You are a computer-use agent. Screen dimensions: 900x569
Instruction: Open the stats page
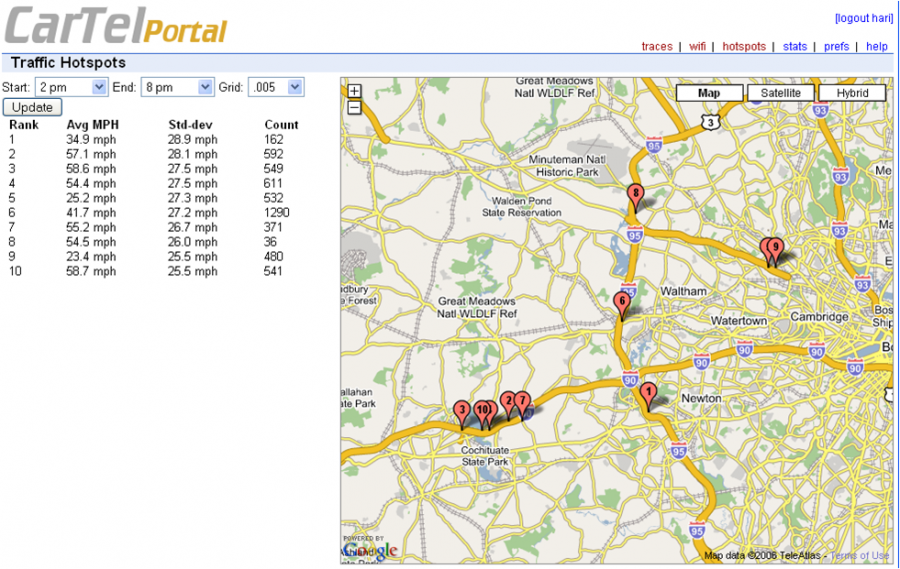point(795,47)
